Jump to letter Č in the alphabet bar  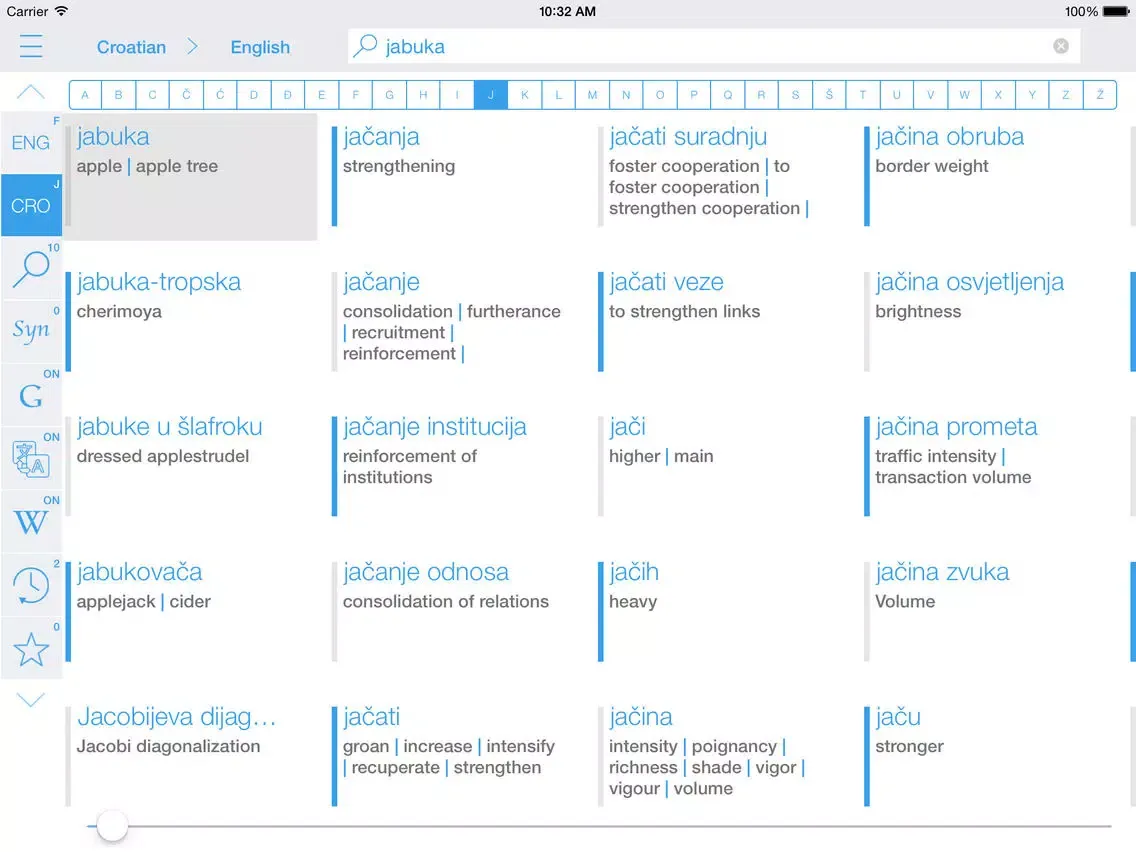click(186, 95)
